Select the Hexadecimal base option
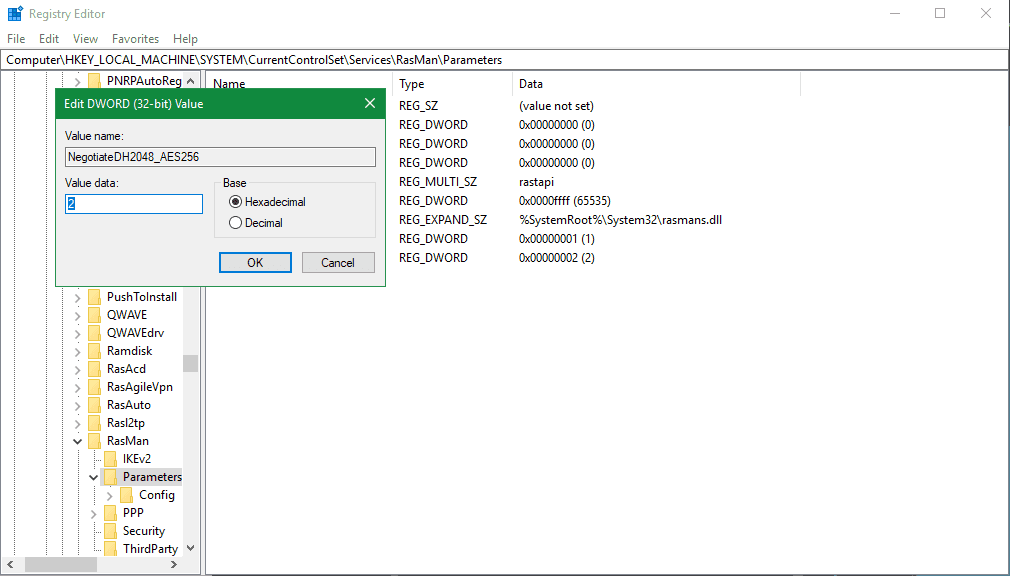Viewport: 1010px width, 576px height. pos(236,202)
